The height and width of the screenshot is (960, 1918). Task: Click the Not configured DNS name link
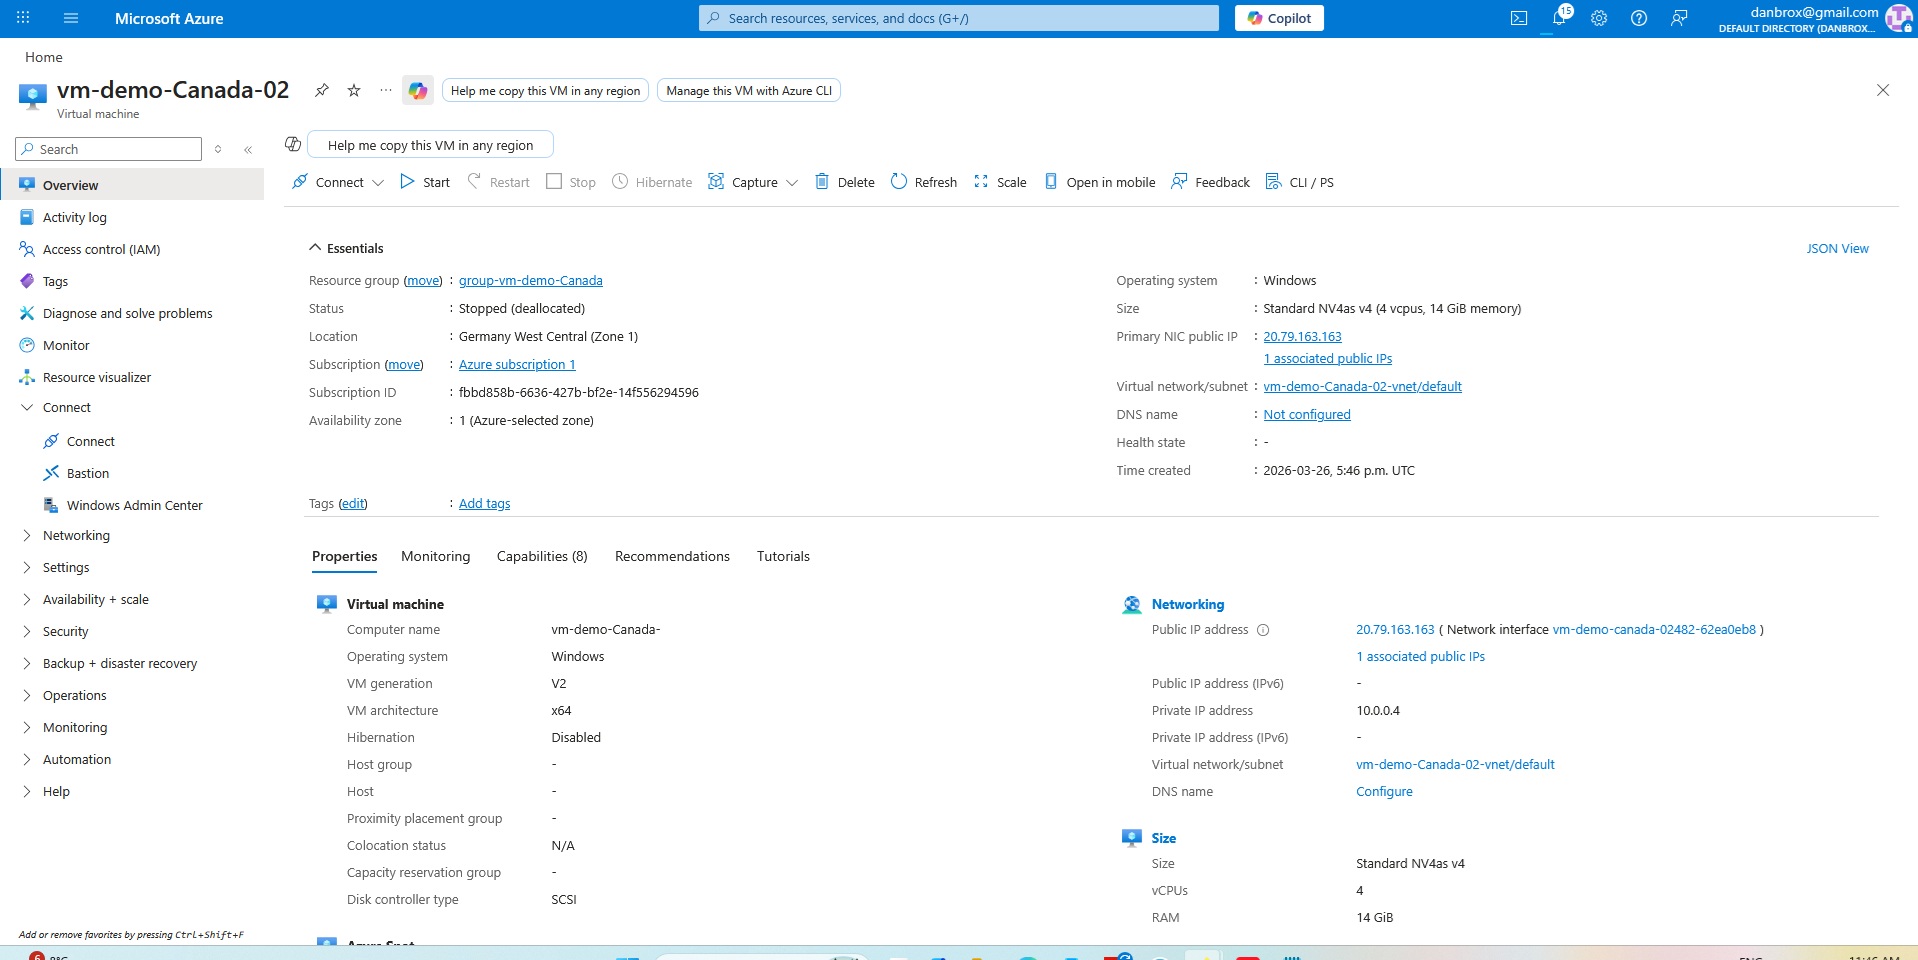tap(1306, 415)
